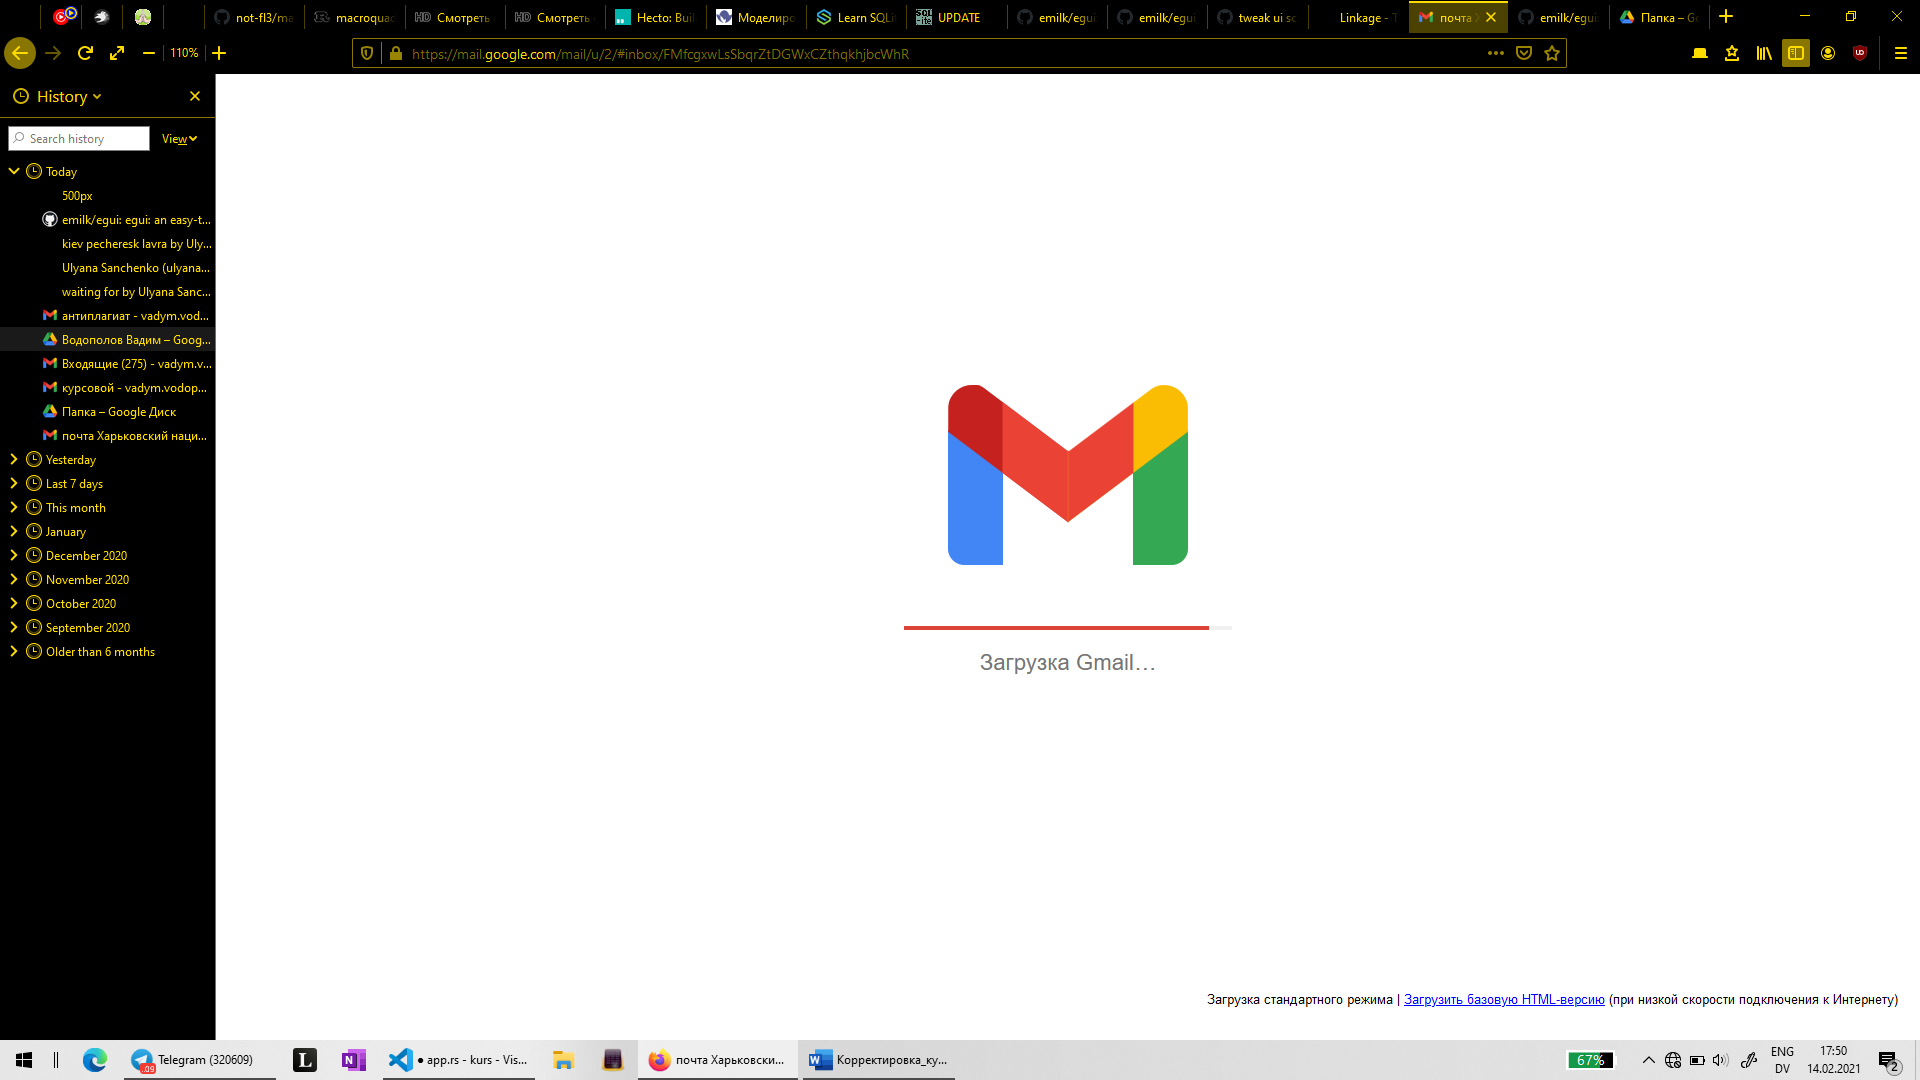Viewport: 1920px width, 1080px height.
Task: Open the tracking protection shield icon
Action: pos(367,54)
